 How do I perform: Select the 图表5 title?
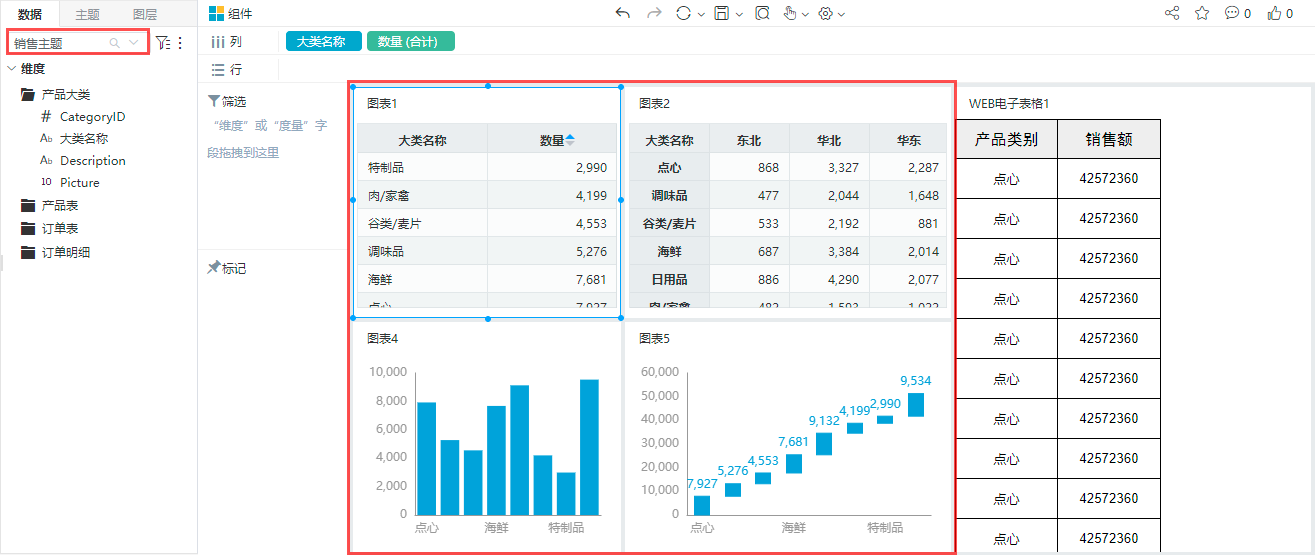(x=654, y=339)
